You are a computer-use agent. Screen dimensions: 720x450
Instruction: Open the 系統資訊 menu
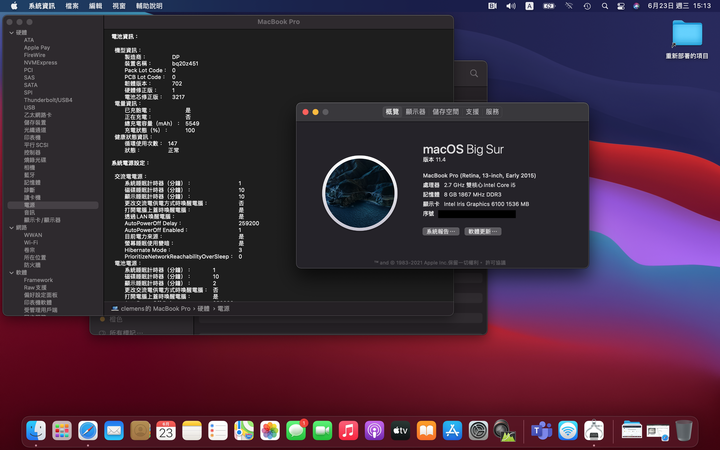[x=42, y=6]
